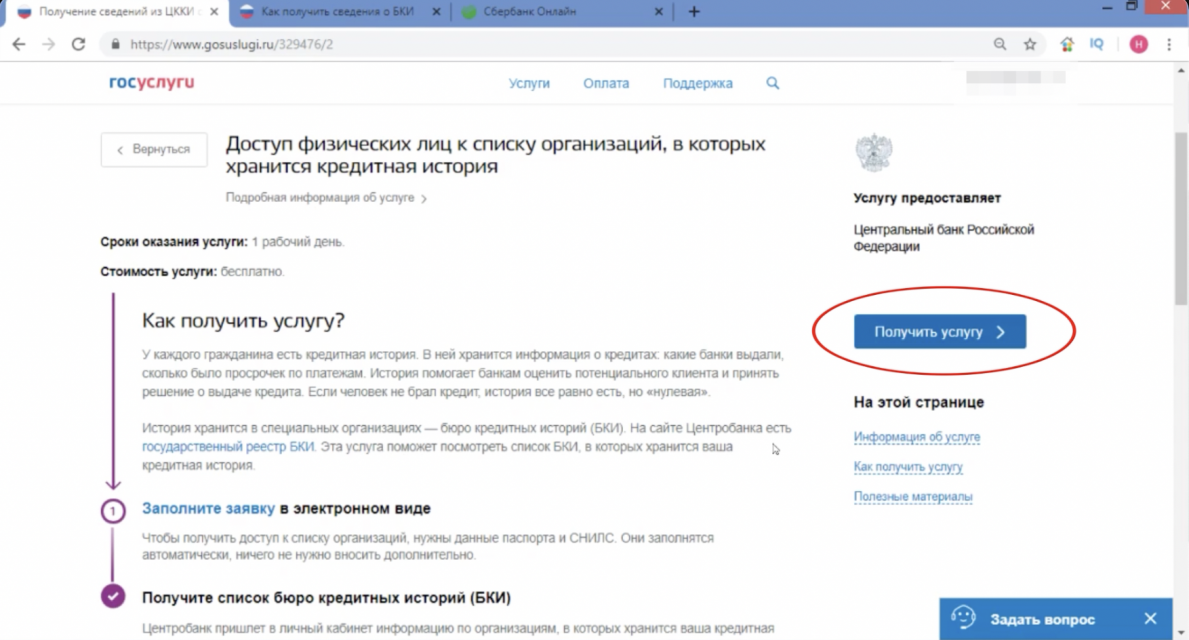Viewport: 1189px width, 640px height.
Task: Click inside the address bar
Action: coord(400,44)
